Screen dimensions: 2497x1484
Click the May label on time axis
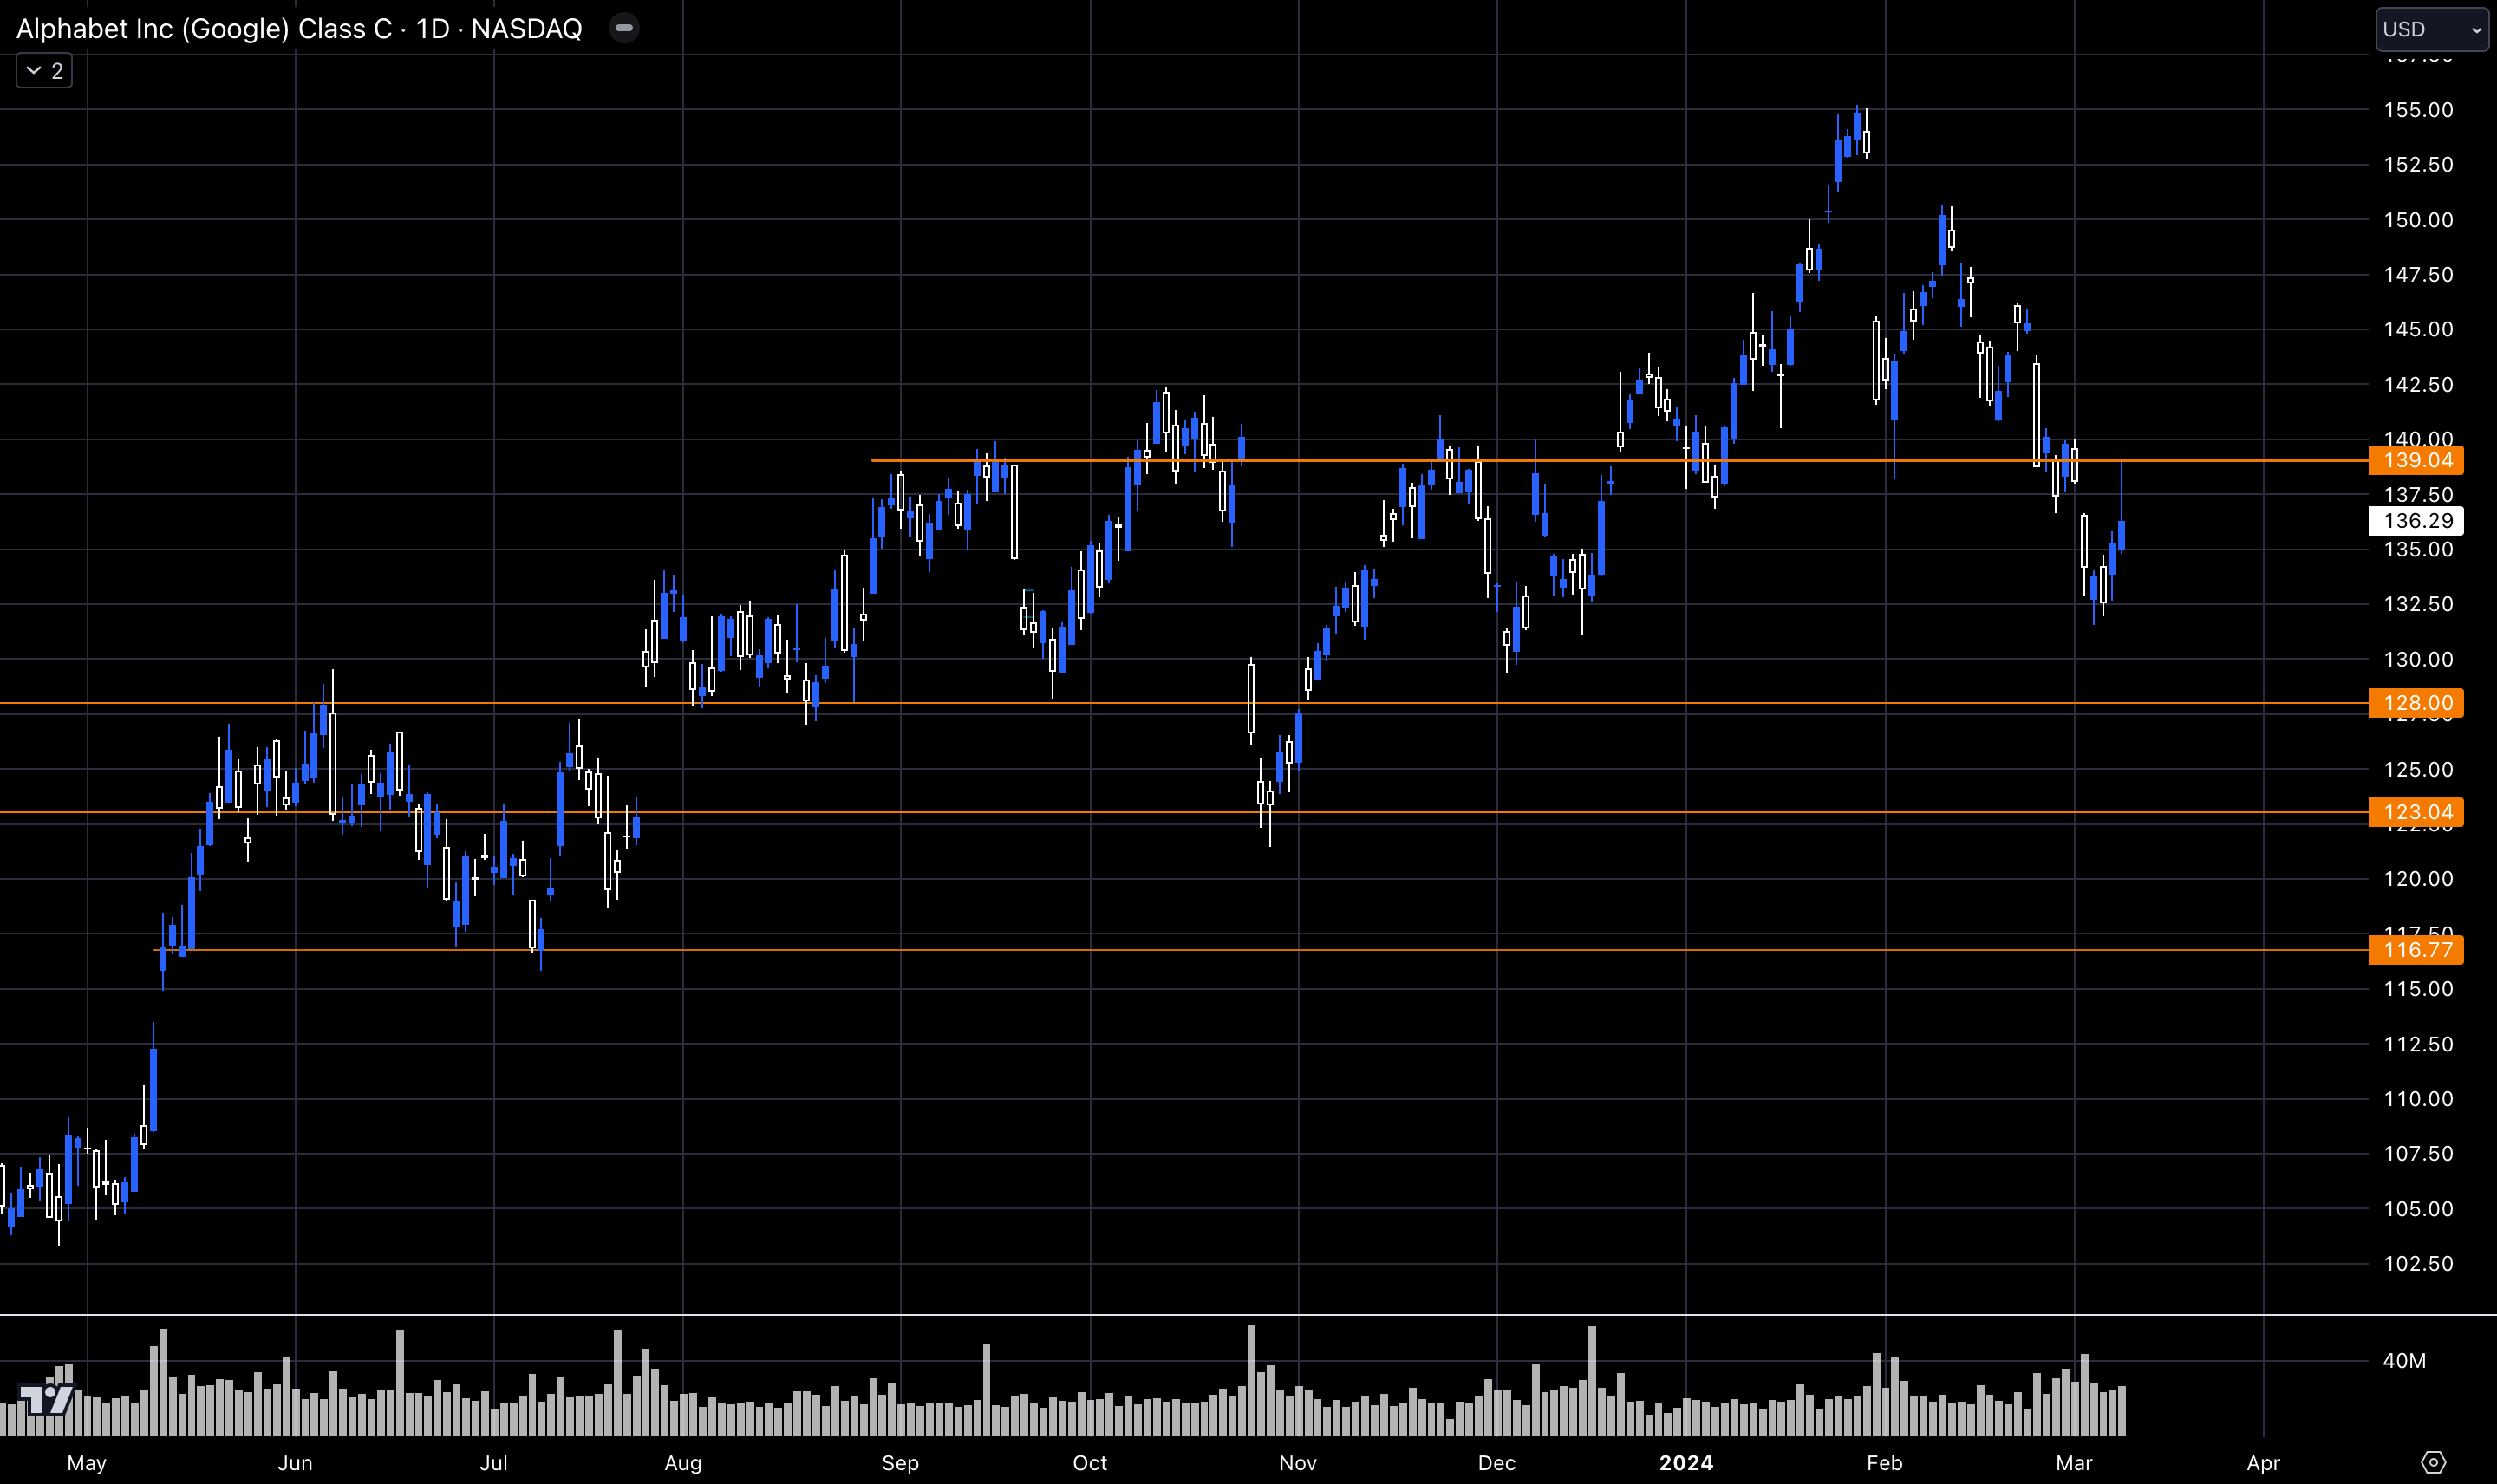87,1463
